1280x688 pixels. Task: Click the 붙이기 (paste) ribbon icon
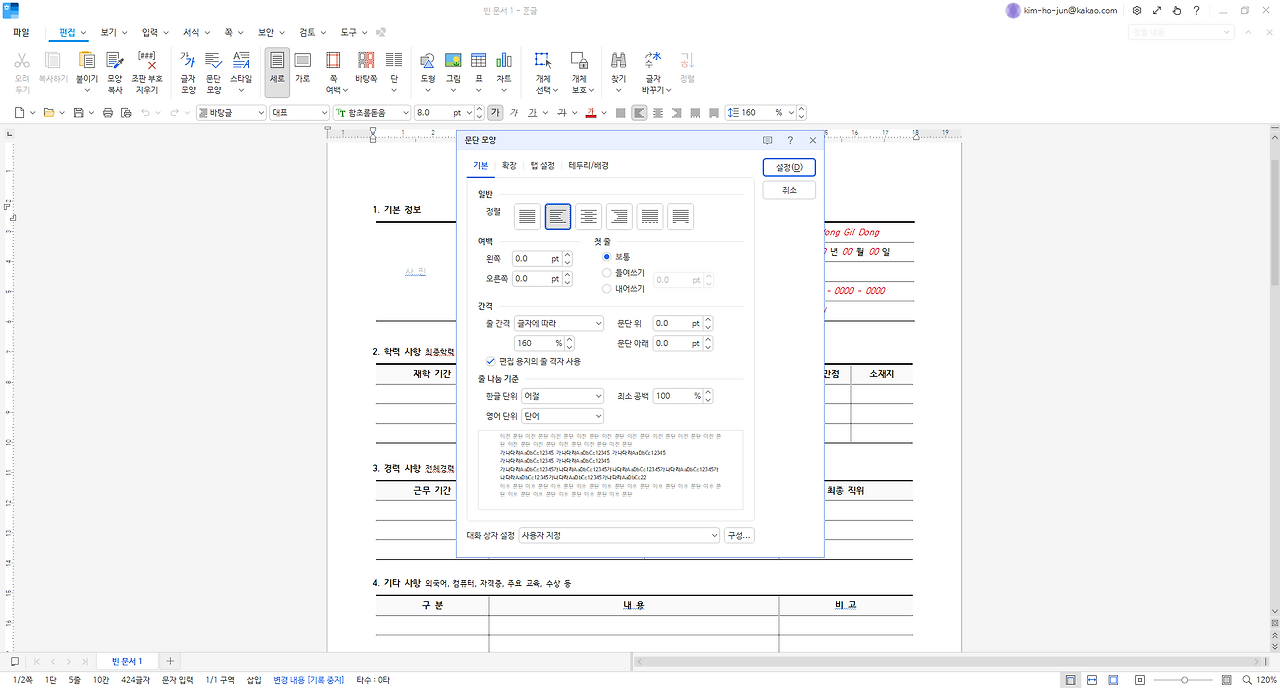tap(87, 71)
